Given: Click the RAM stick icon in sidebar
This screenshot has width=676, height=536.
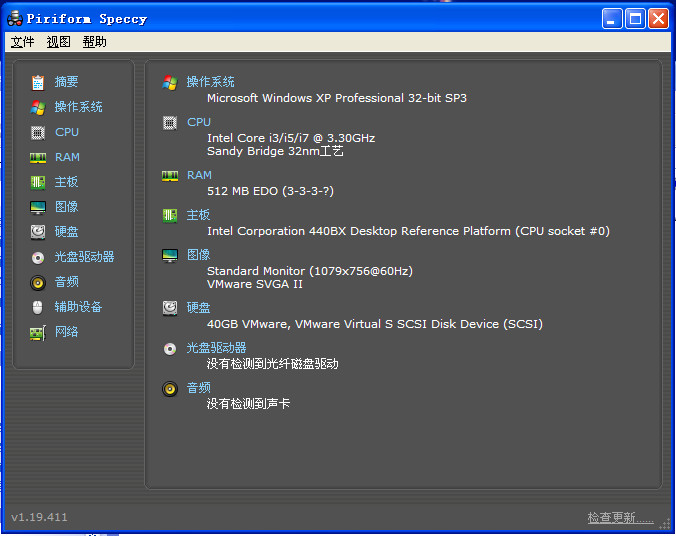Looking at the screenshot, I should click(38, 158).
